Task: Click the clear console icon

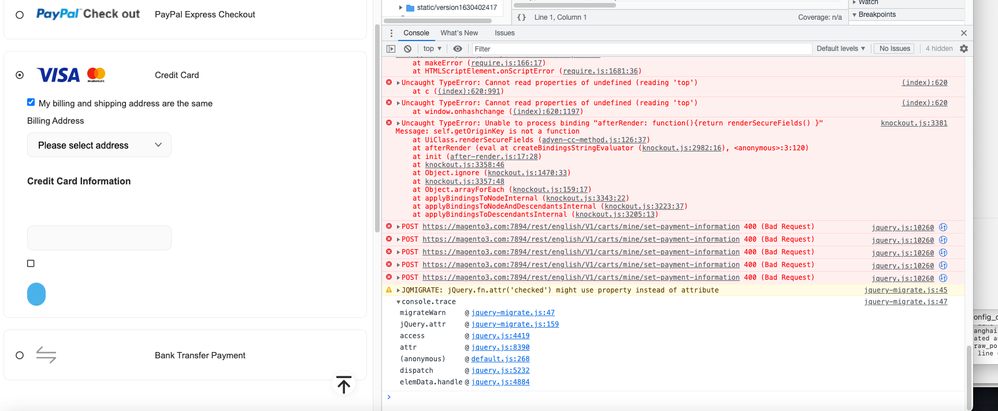Action: (x=408, y=49)
